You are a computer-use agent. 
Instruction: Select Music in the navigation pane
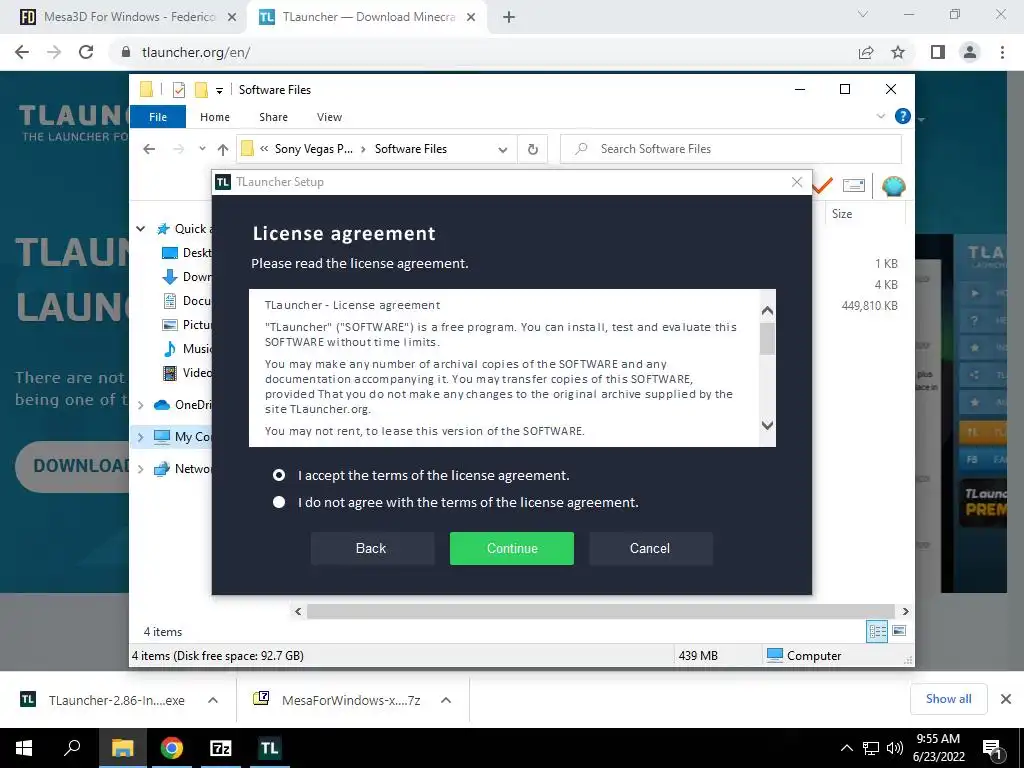coord(187,349)
